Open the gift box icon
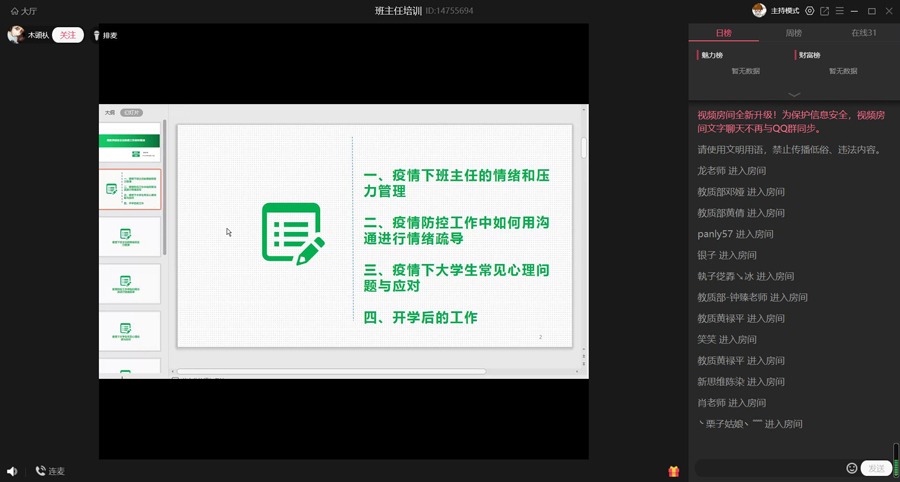 tap(674, 471)
